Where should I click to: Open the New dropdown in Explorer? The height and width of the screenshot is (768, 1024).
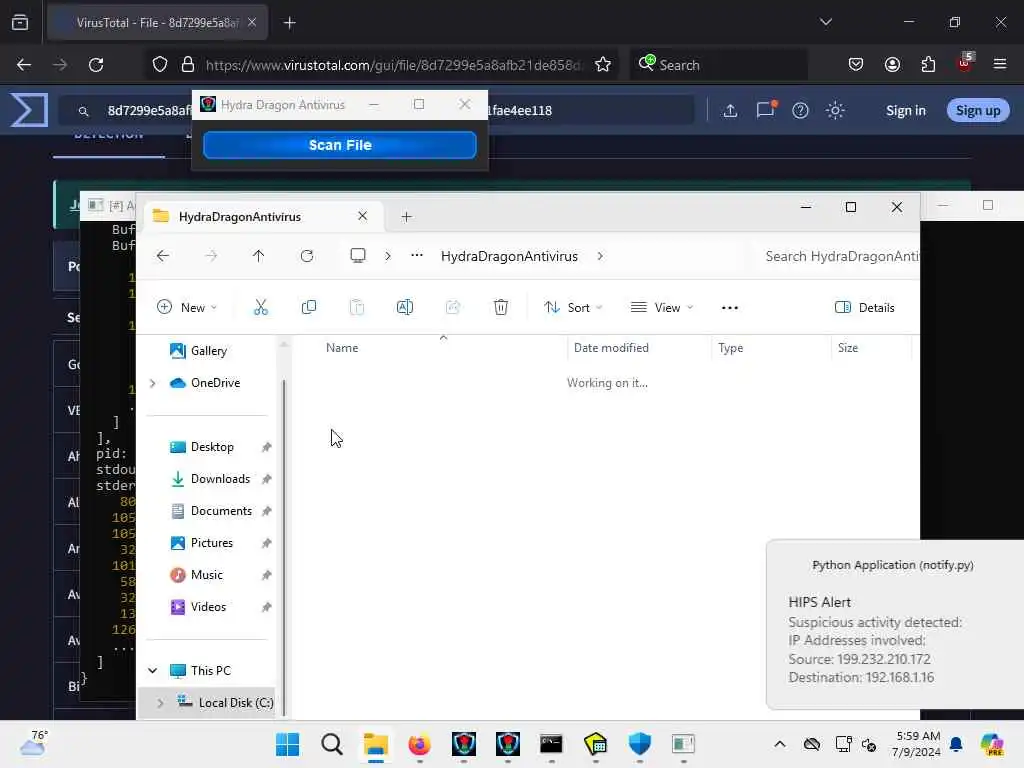point(187,307)
